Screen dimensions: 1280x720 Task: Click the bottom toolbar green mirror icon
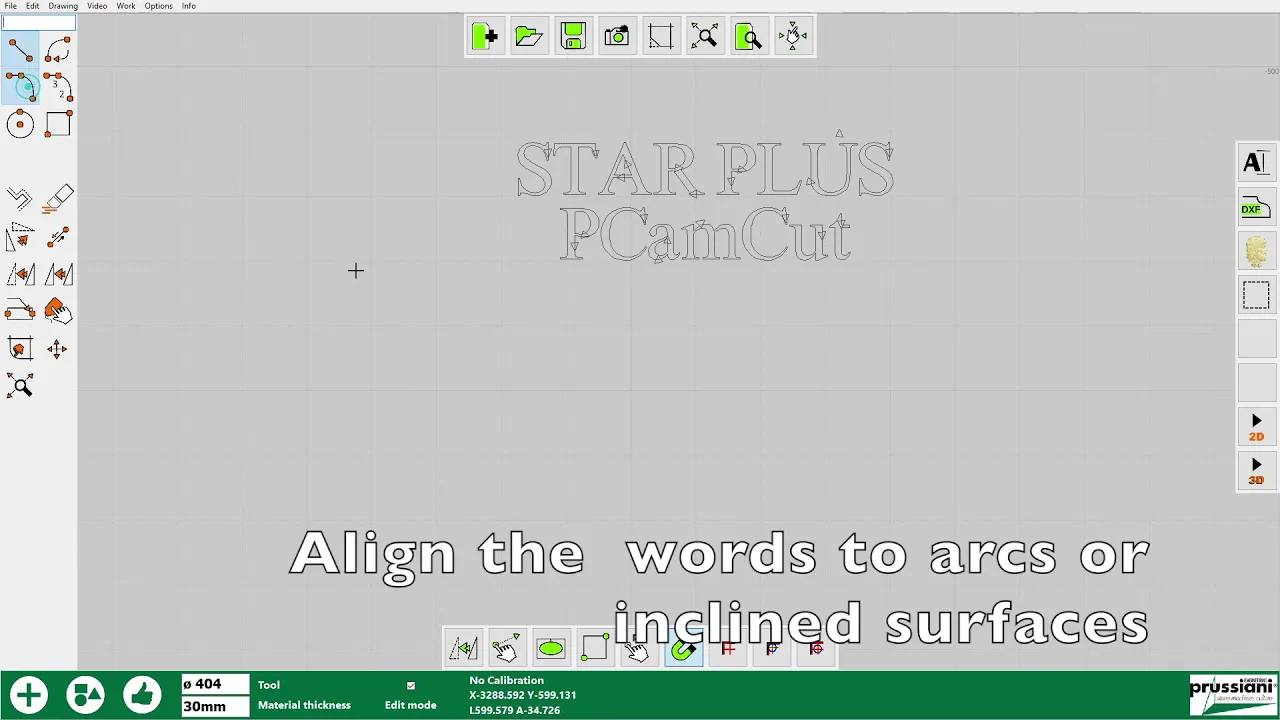[x=463, y=649]
